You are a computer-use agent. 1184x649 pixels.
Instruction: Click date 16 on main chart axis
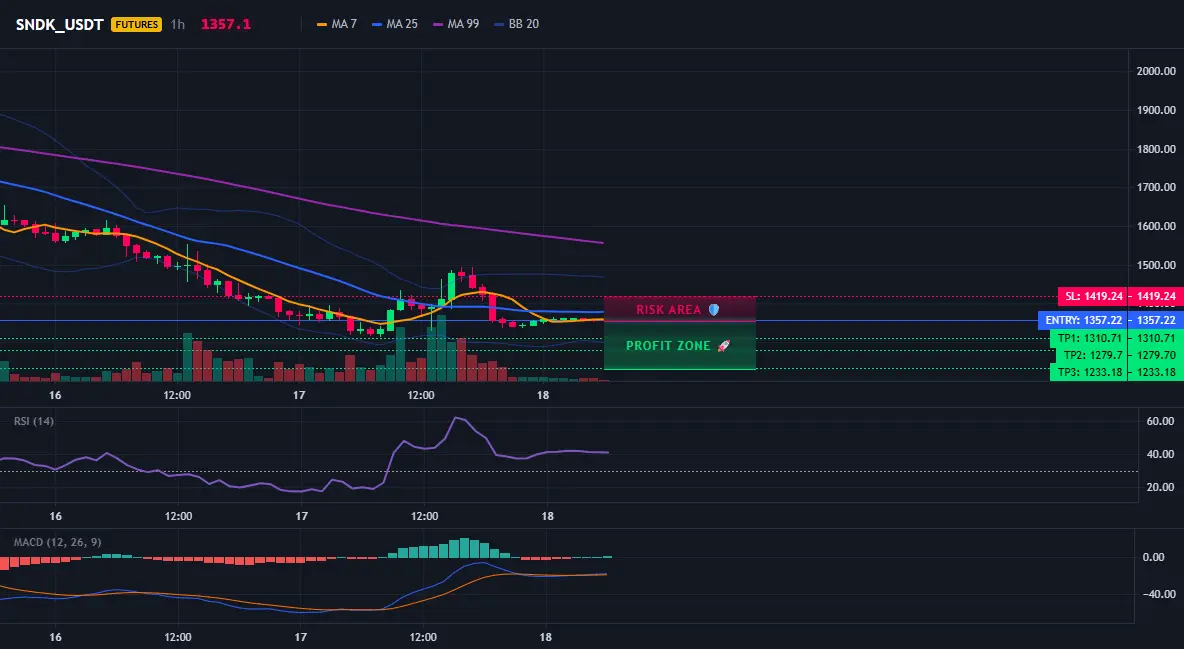point(55,395)
